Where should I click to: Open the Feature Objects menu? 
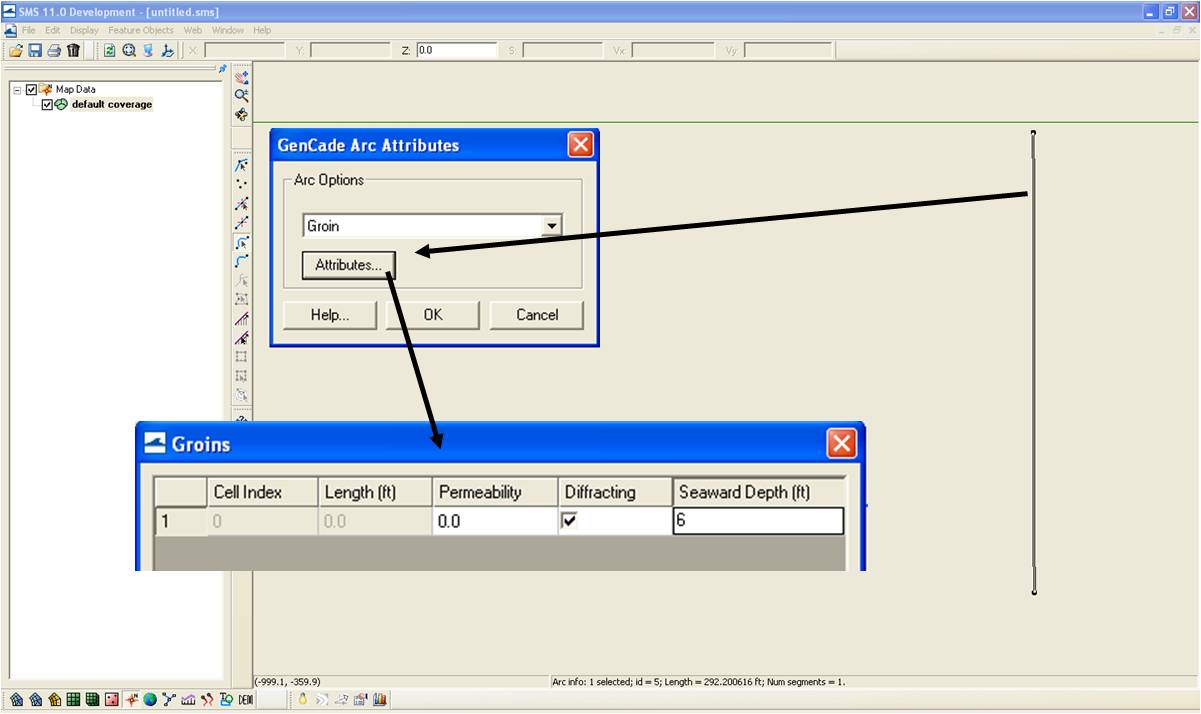pos(141,30)
